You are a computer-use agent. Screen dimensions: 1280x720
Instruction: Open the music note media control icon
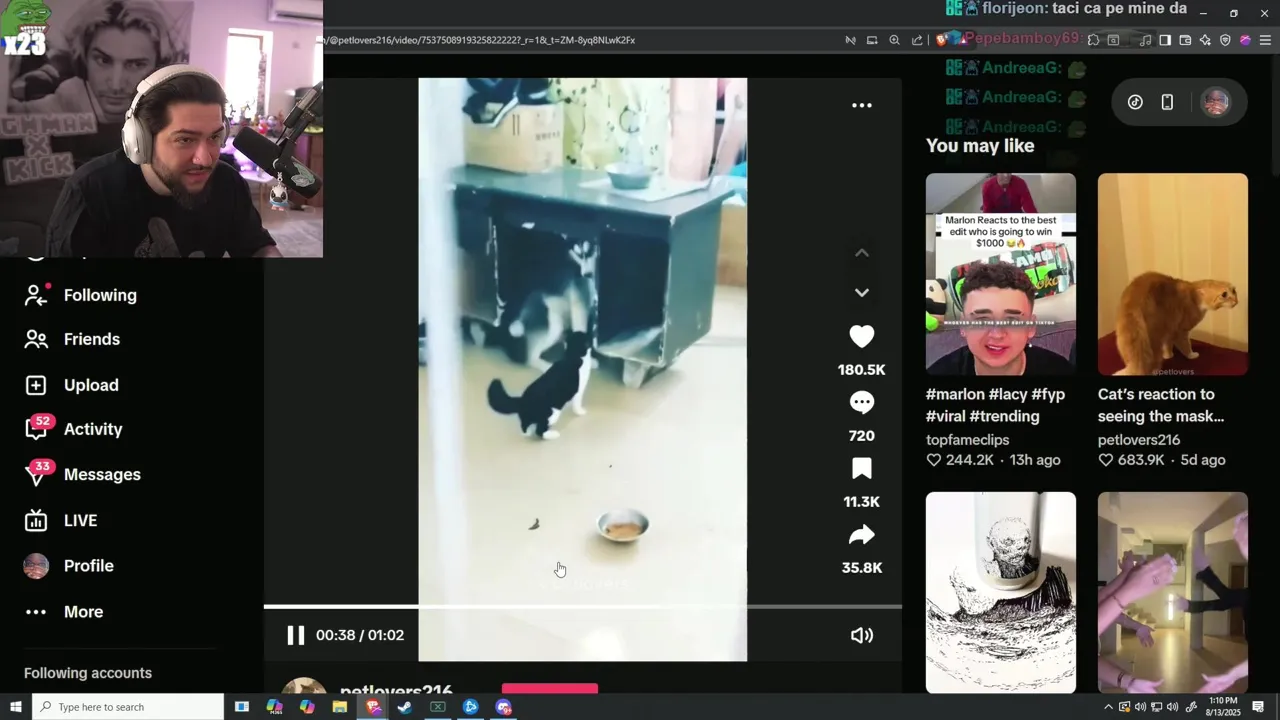(1145, 40)
